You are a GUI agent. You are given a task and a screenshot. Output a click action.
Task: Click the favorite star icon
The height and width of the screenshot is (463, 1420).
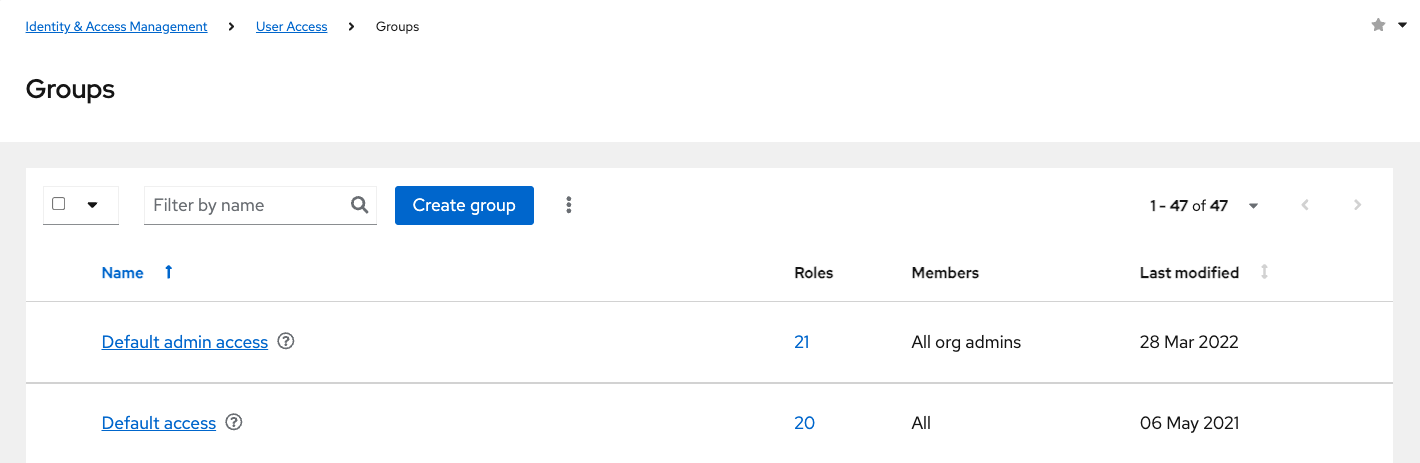pos(1378,26)
